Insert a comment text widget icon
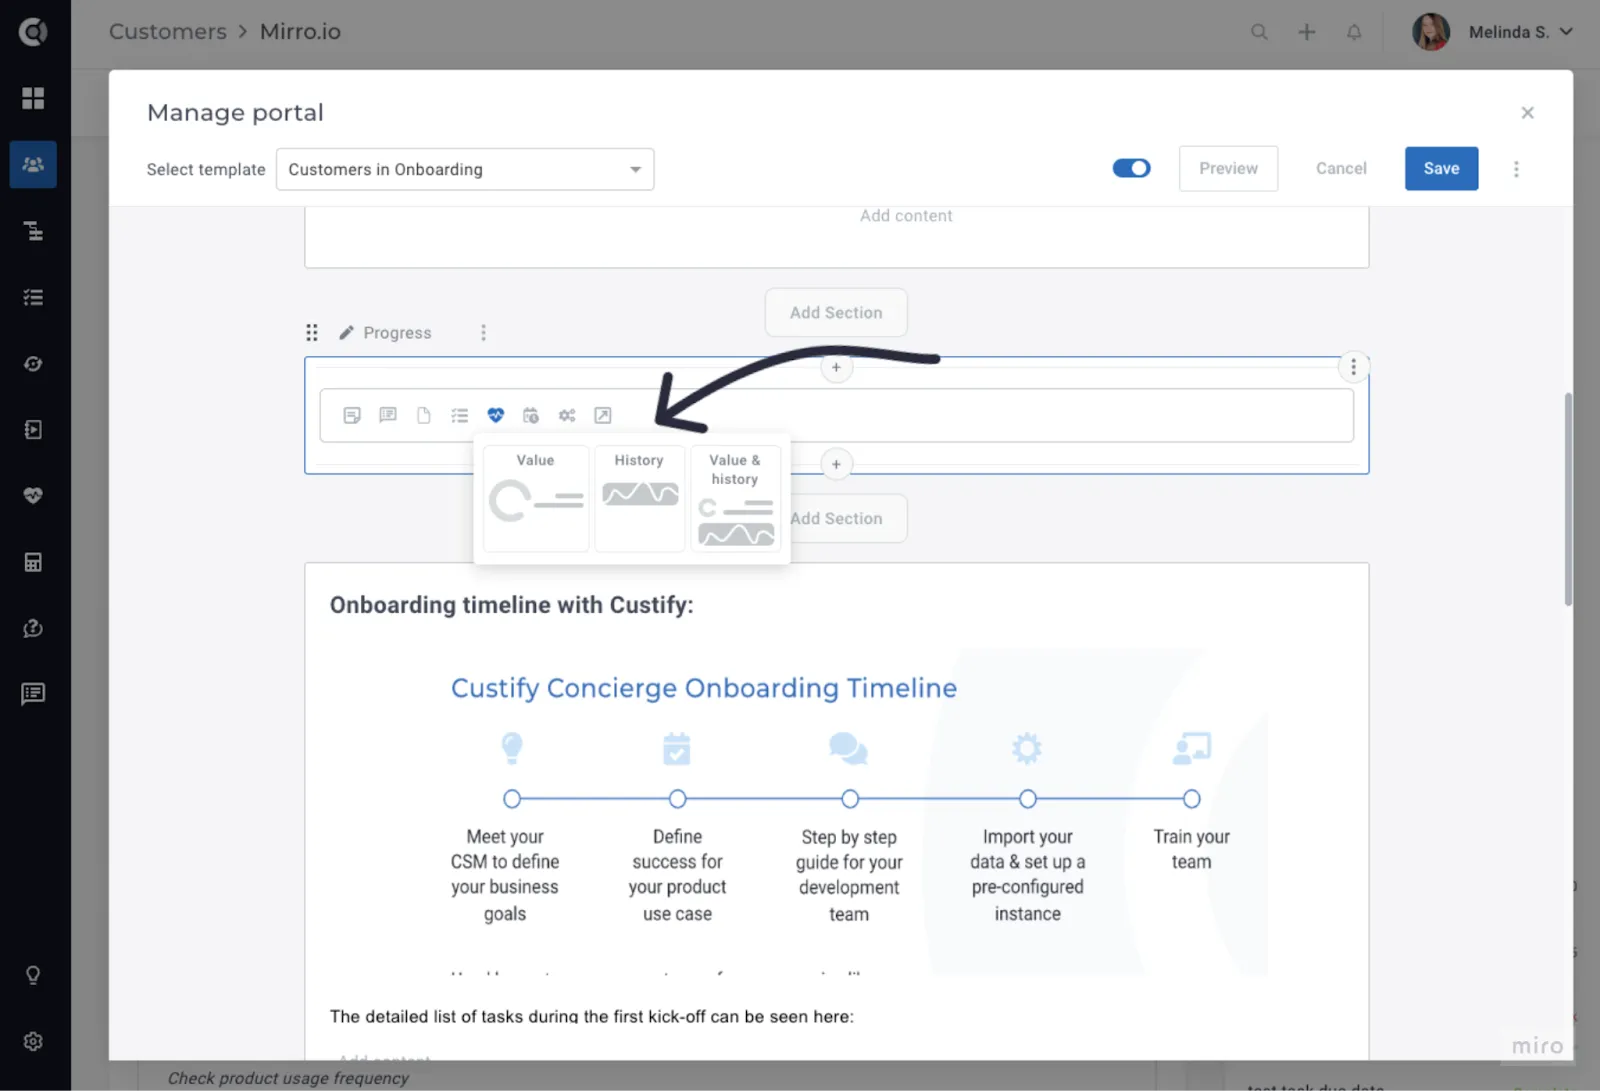The width and height of the screenshot is (1600, 1091). pyautogui.click(x=388, y=415)
